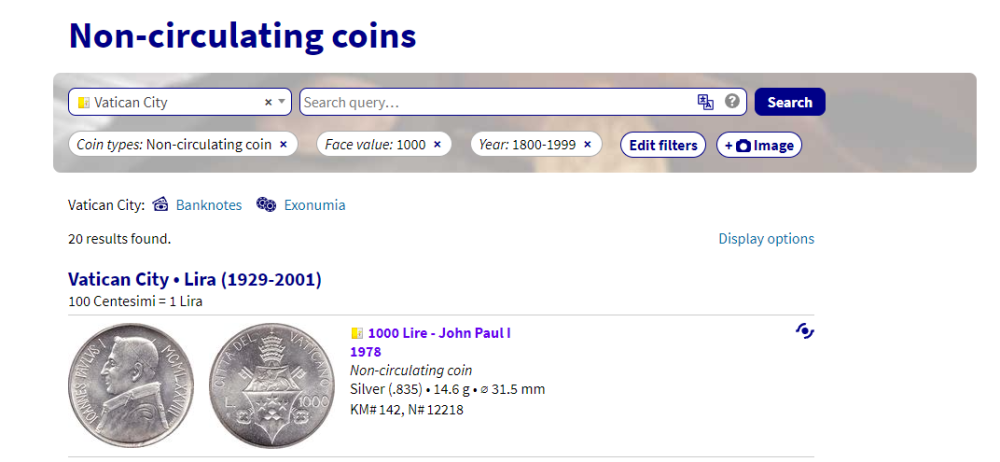Click the coin comparison icon at right

[x=805, y=332]
